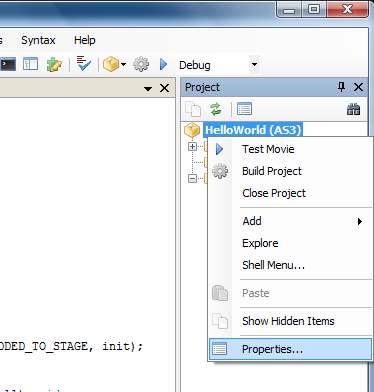Screen dimensions: 374x392
Task: Open the Syntax menu
Action: (x=38, y=40)
